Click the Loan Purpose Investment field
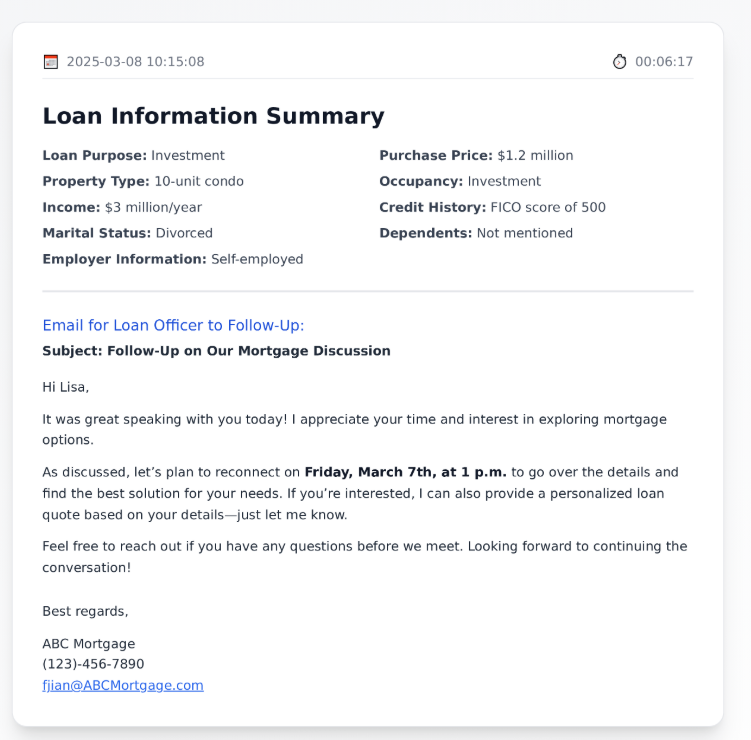 point(133,155)
